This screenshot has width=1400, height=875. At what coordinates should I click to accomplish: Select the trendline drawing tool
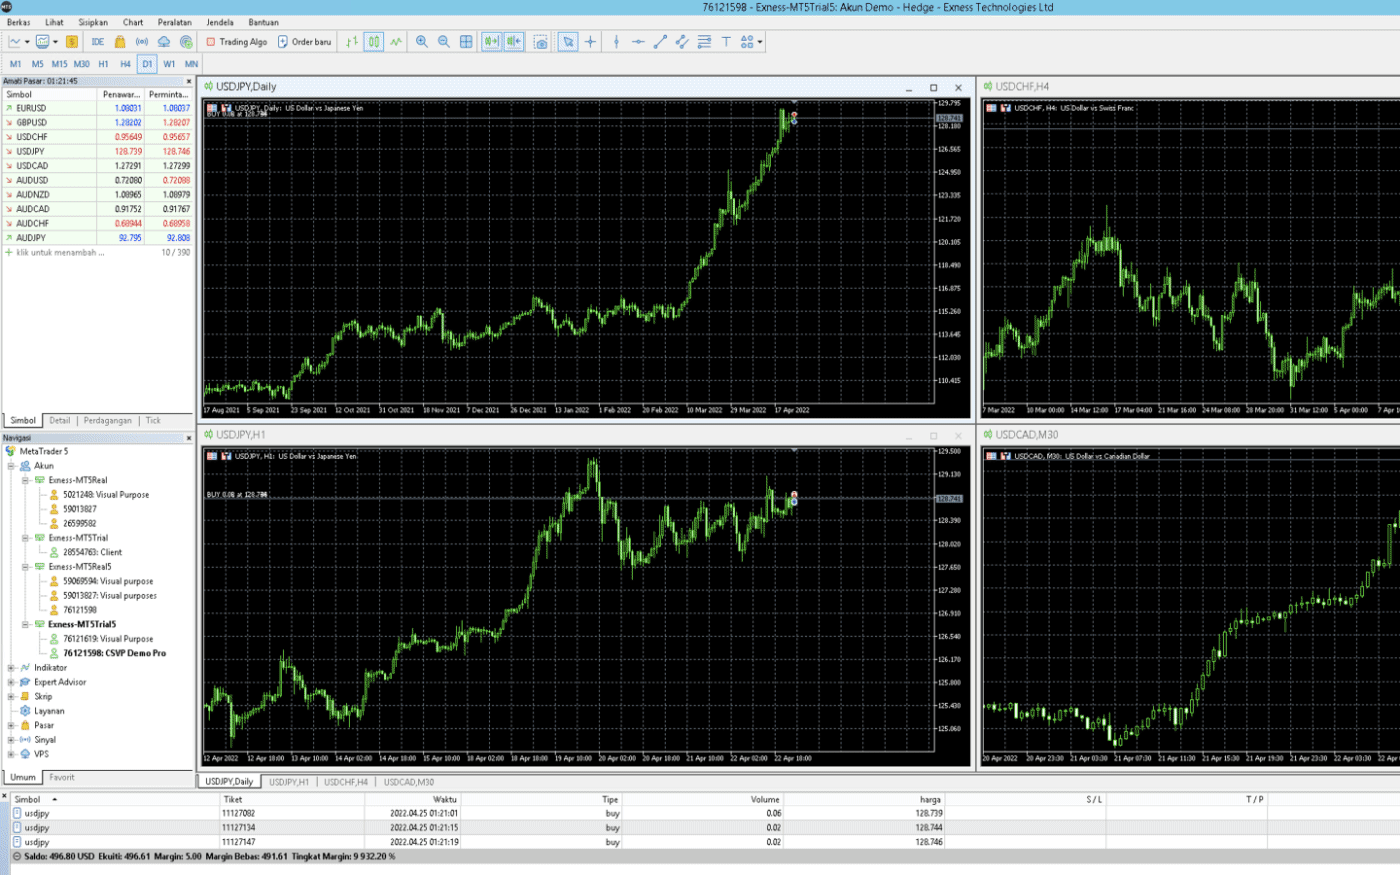[660, 42]
